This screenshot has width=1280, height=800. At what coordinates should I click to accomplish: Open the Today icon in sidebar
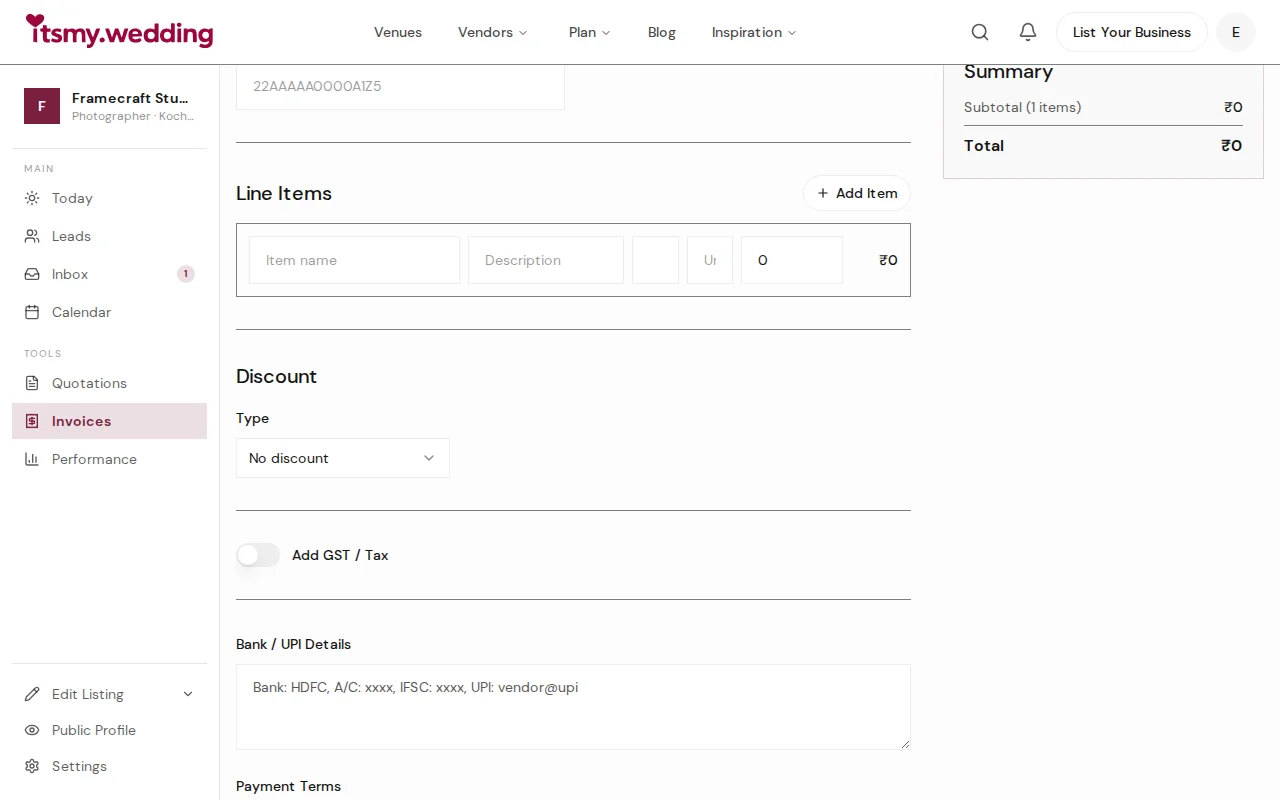(33, 198)
